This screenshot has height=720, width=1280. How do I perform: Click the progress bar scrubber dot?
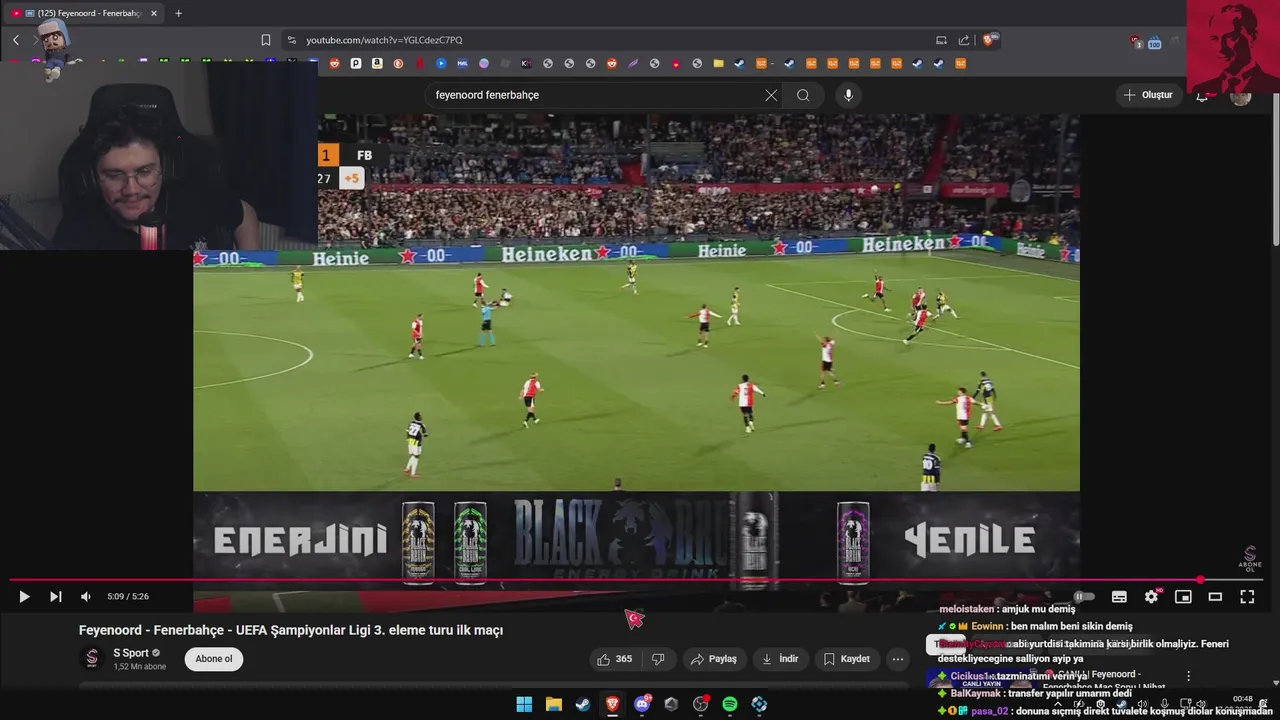click(1200, 580)
